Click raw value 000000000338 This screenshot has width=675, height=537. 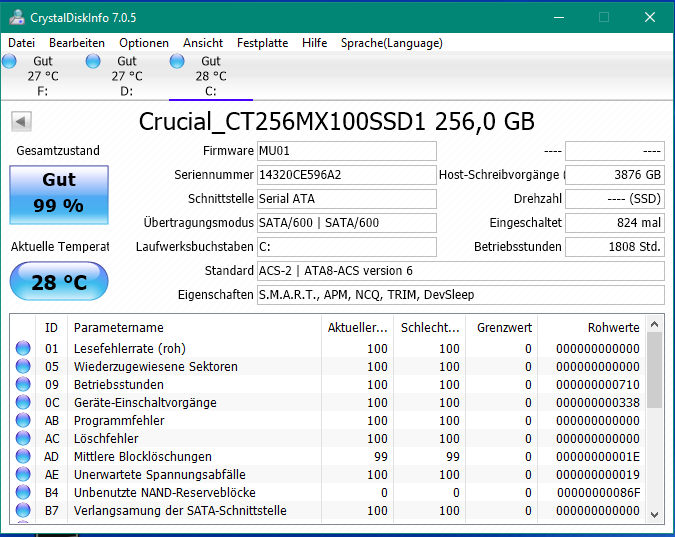598,403
